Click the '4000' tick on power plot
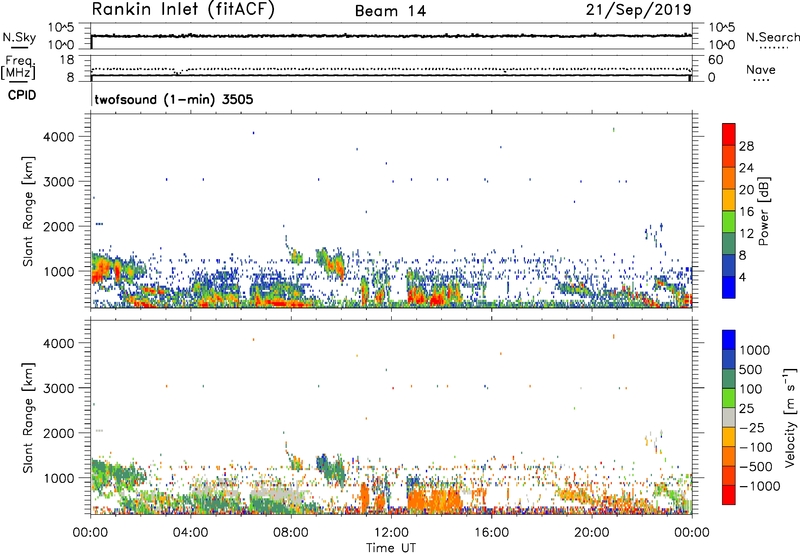Image resolution: width=800 pixels, height=554 pixels. [59, 137]
